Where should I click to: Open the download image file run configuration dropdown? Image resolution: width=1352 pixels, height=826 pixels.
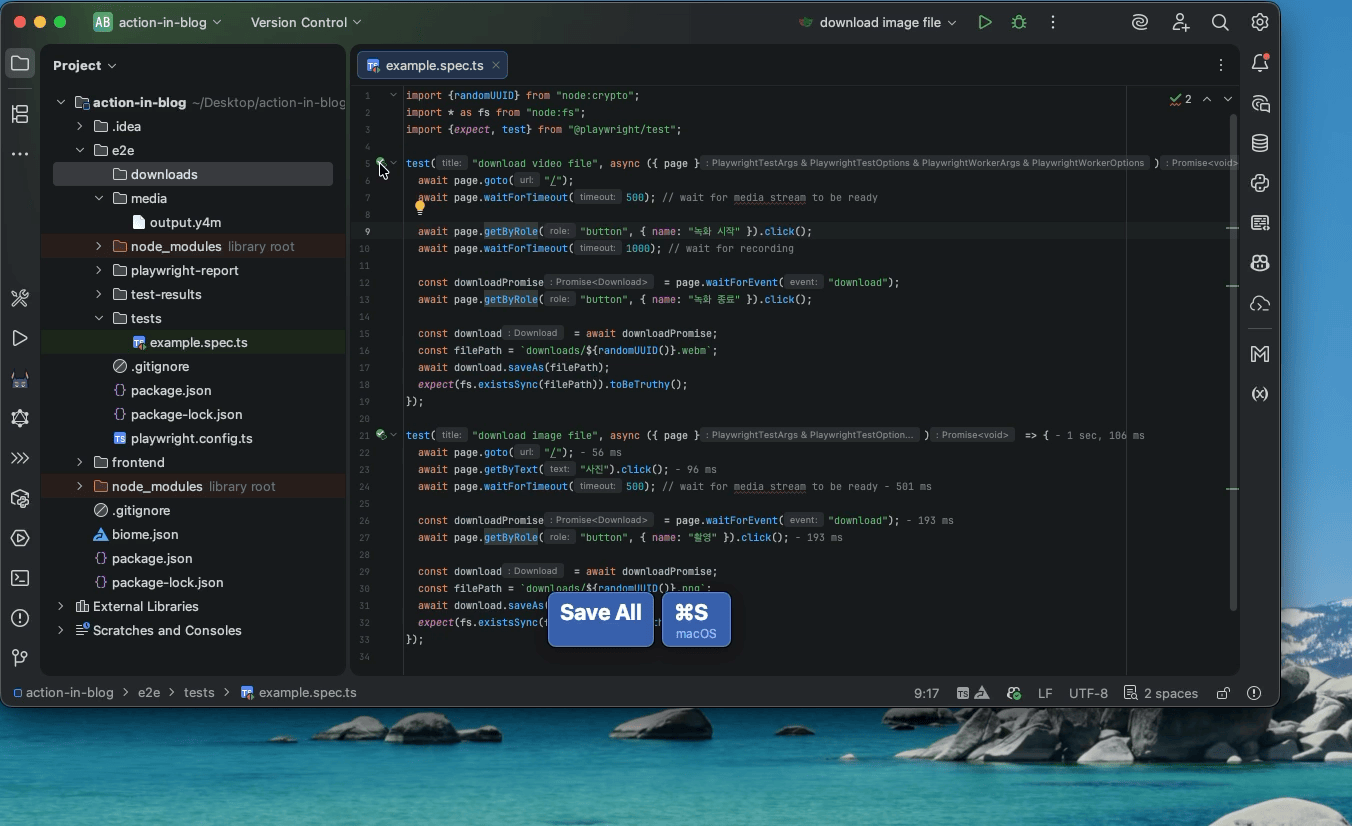878,22
